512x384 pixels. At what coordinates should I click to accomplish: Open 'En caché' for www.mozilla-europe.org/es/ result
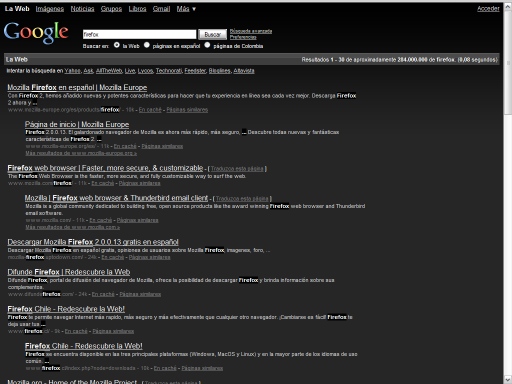(125, 146)
